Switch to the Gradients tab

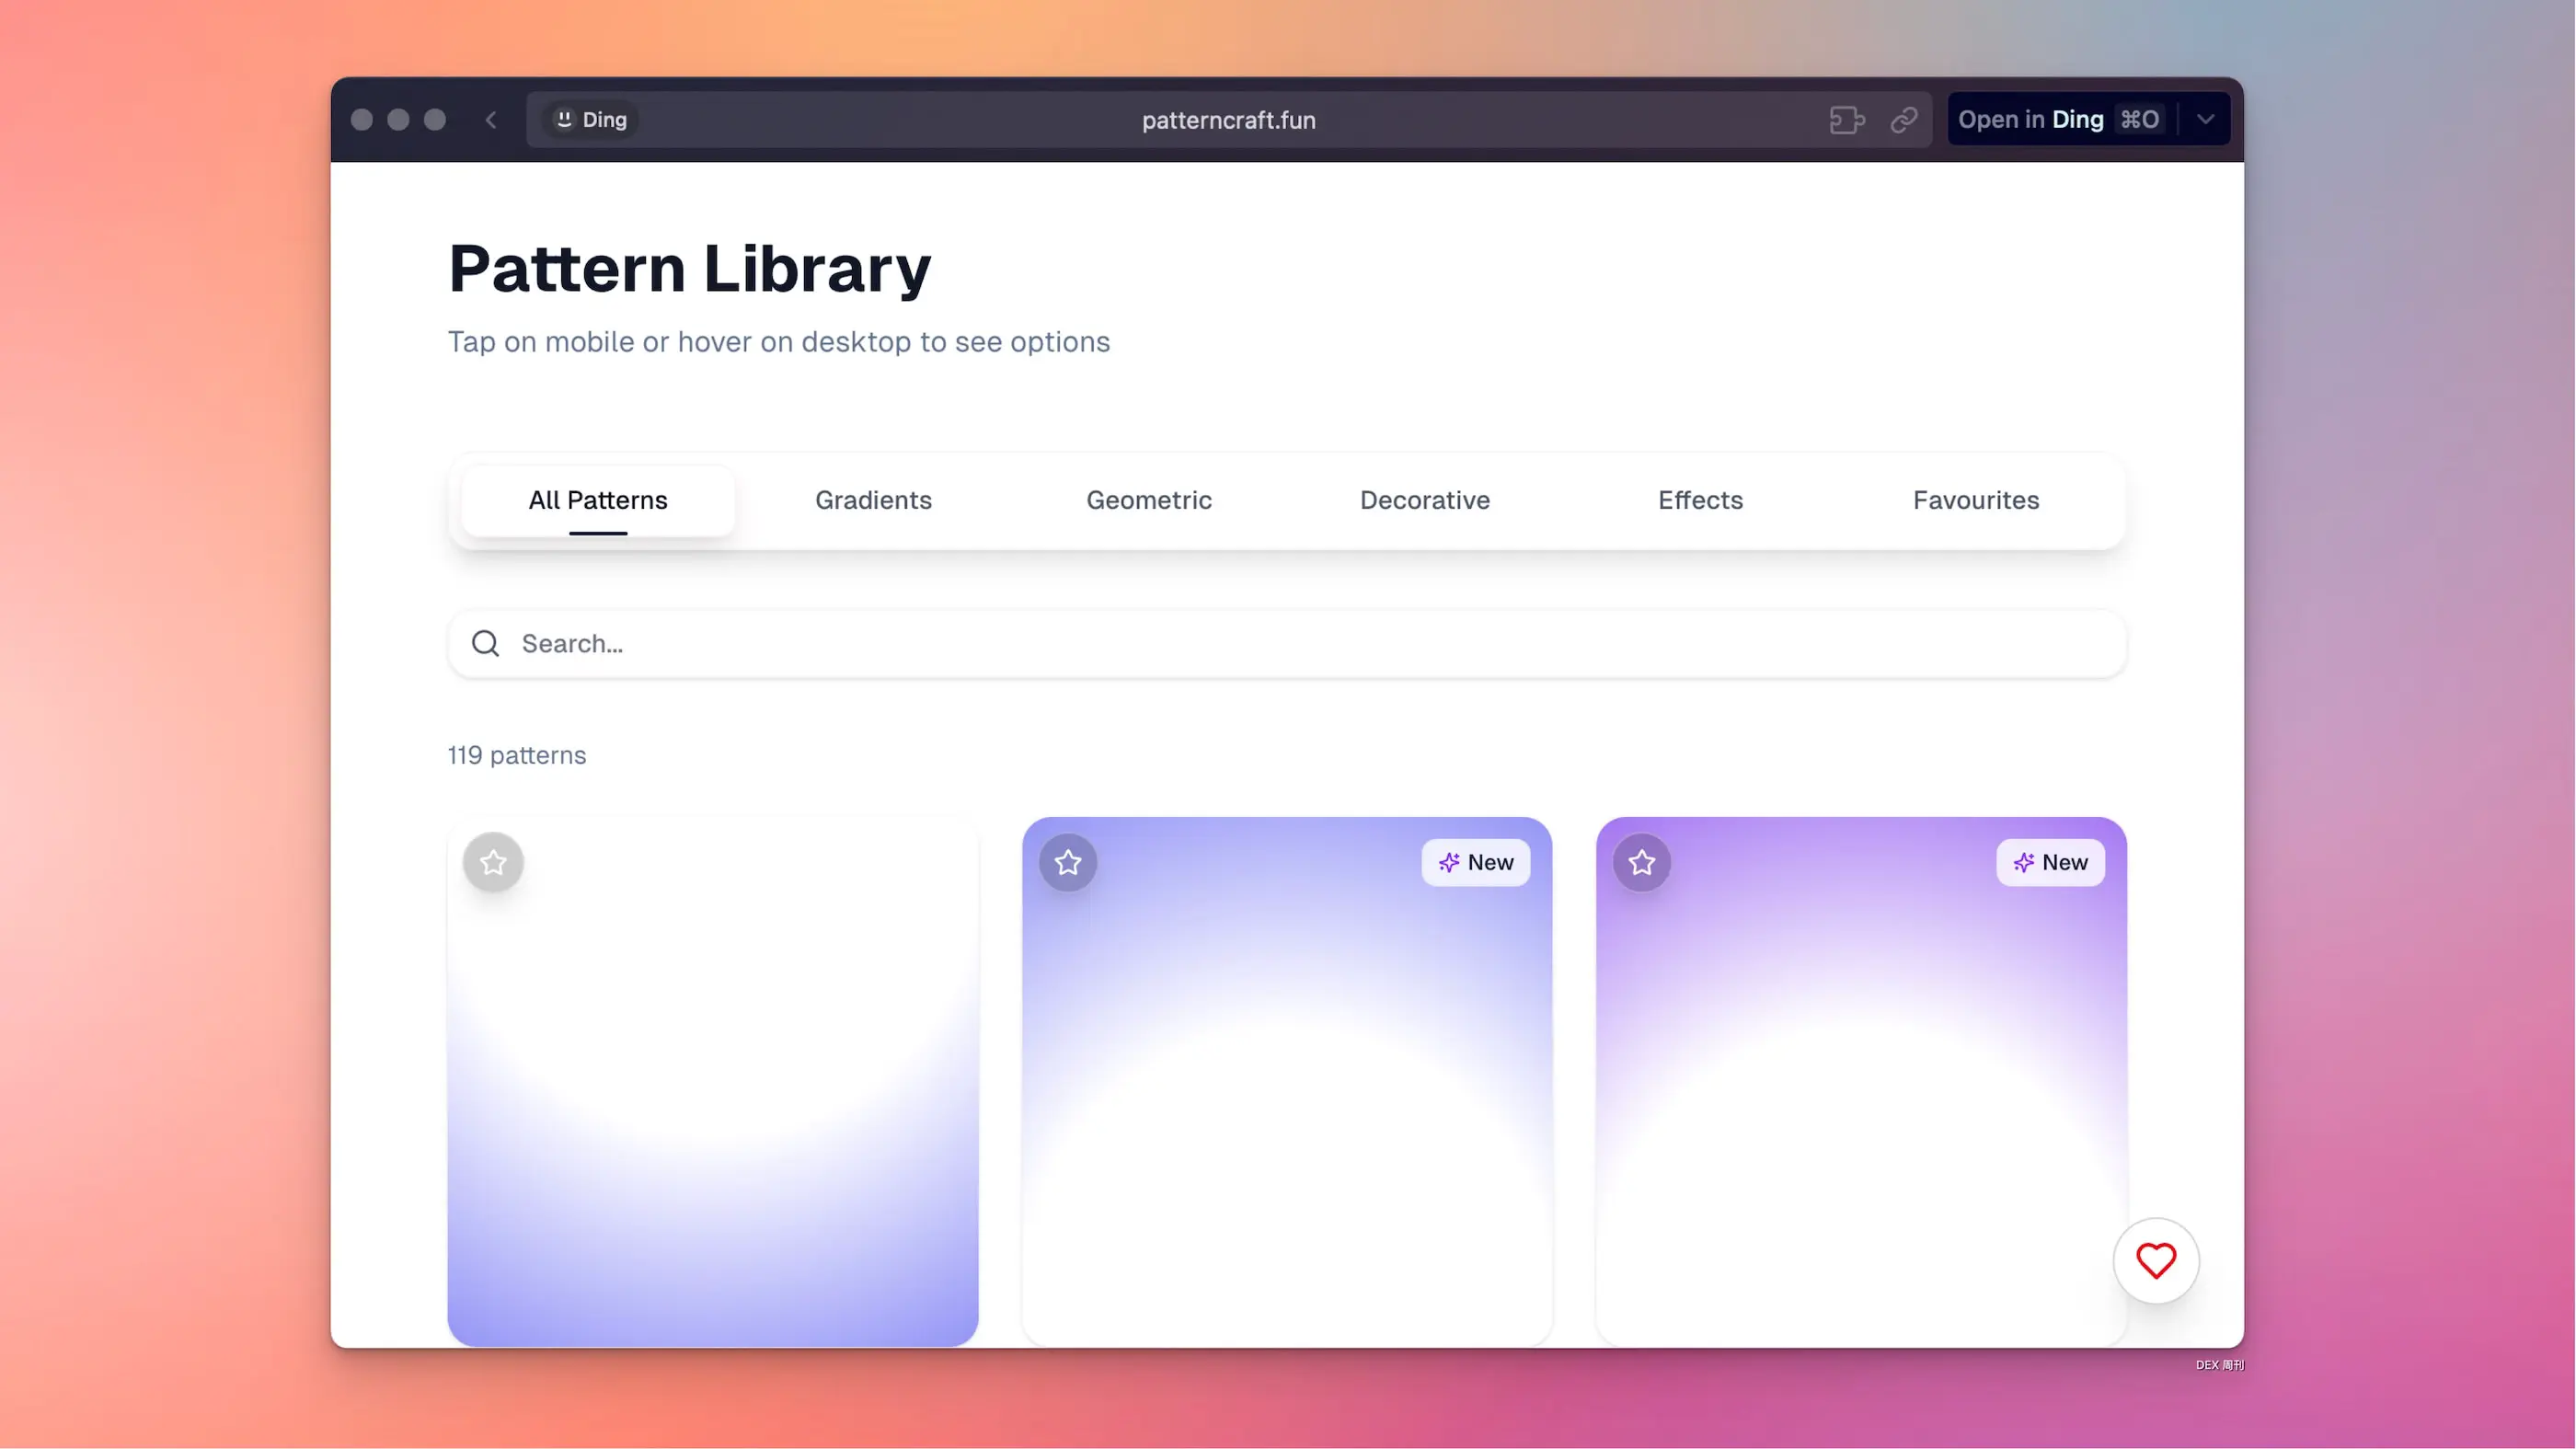(873, 500)
